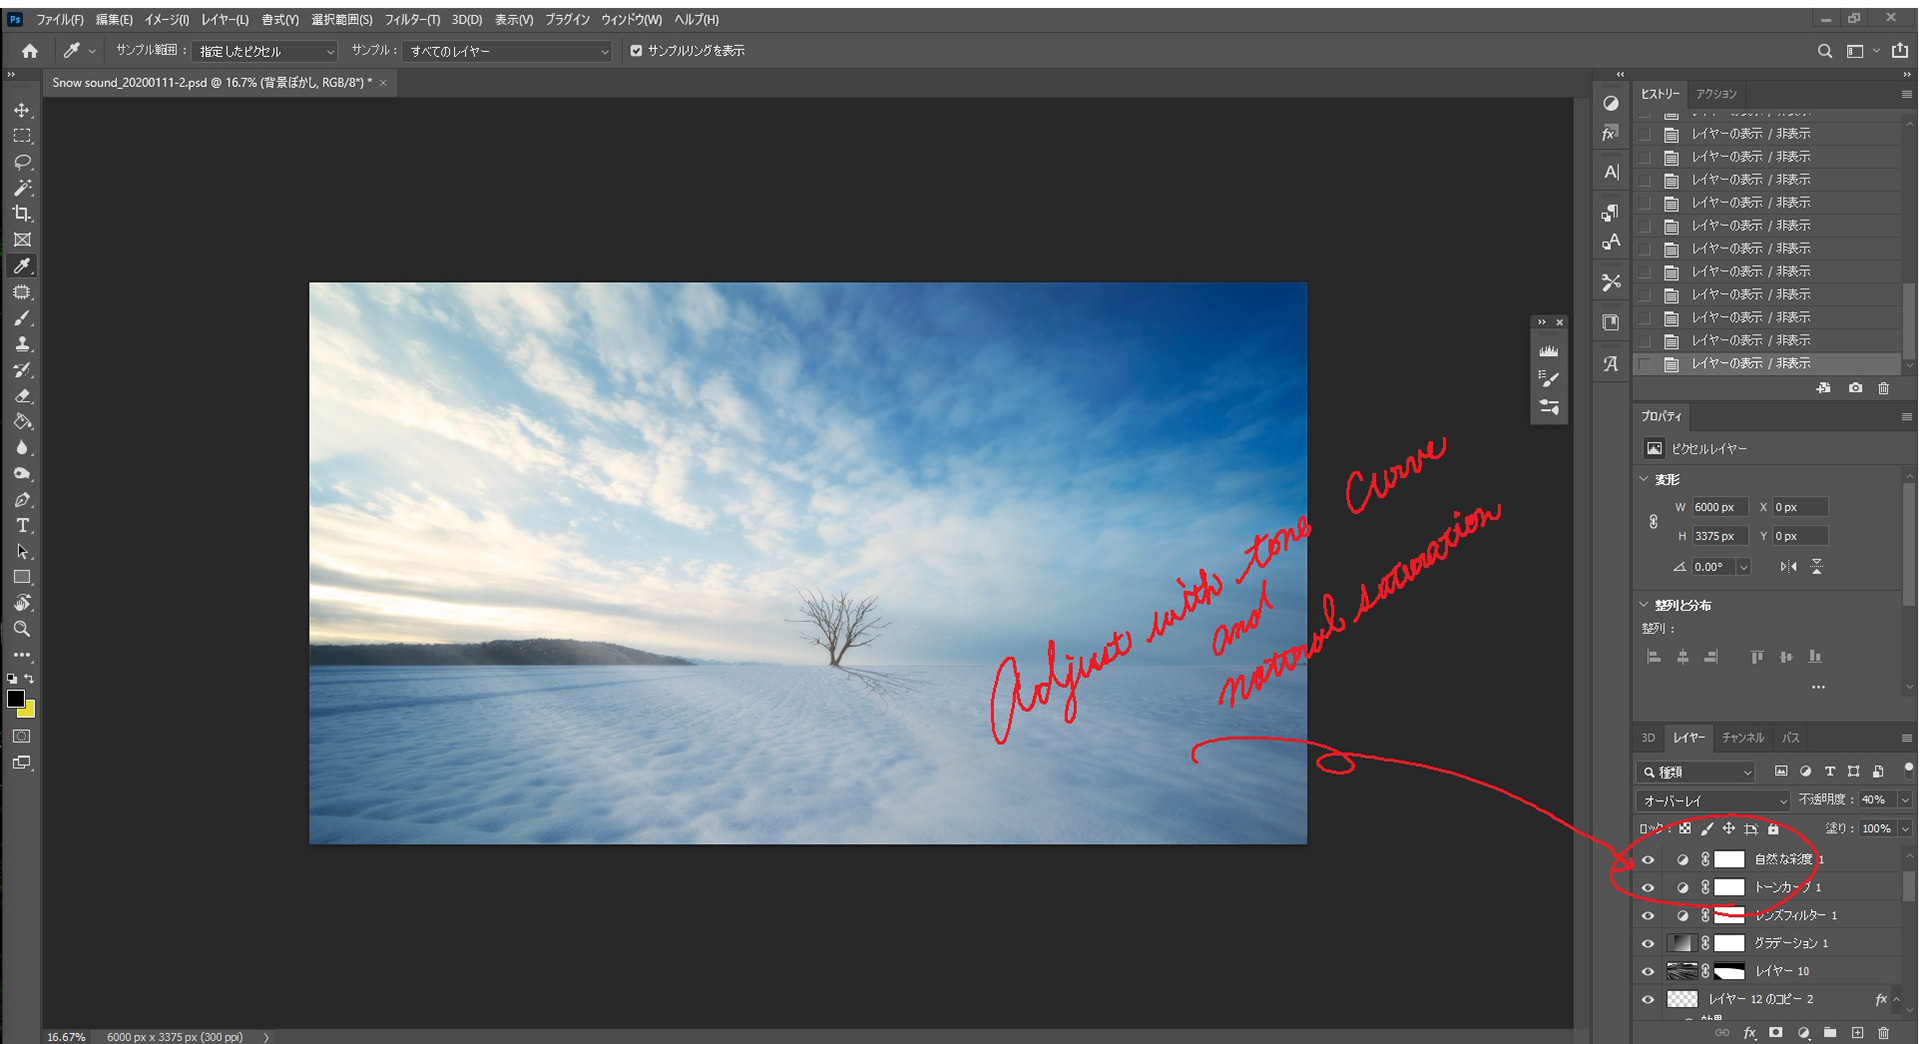This screenshot has width=1920, height=1044.
Task: Open the イメージ(I) menu
Action: (167, 20)
